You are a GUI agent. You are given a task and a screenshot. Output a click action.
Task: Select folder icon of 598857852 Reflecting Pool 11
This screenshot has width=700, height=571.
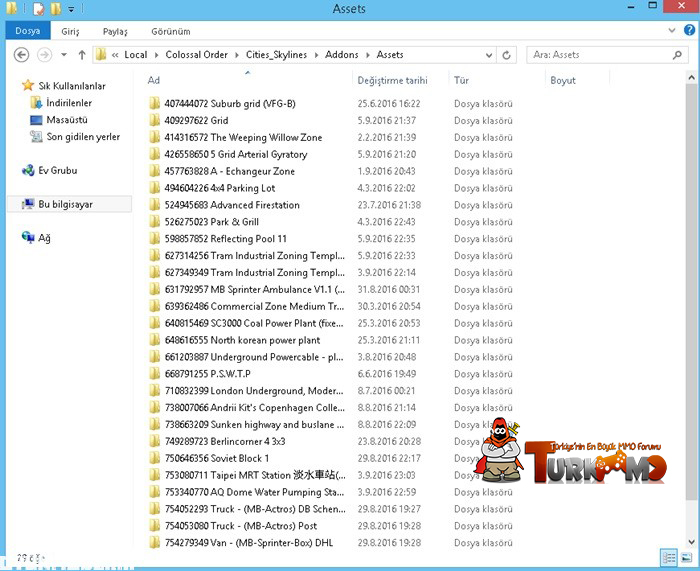pos(154,239)
